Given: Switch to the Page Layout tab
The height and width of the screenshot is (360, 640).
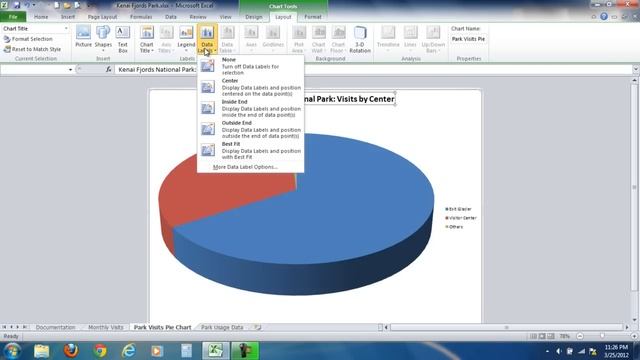Looking at the screenshot, I should 102,17.
